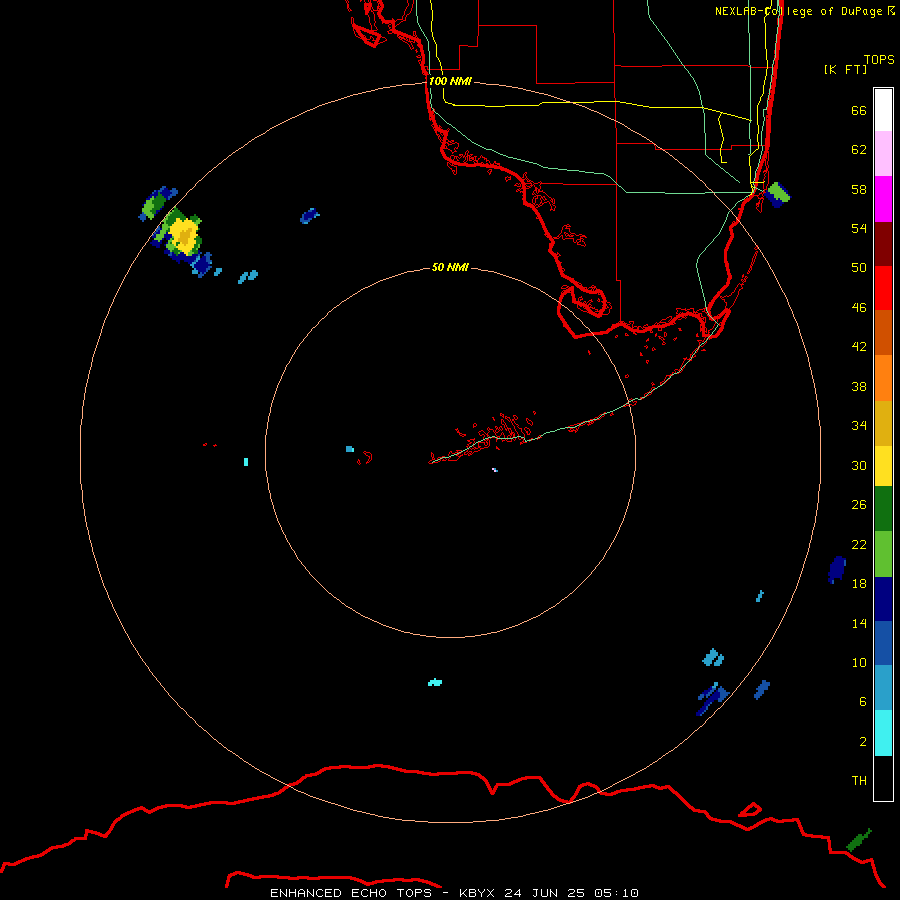Click the dark green echo at bottom-right corner
The height and width of the screenshot is (900, 900).
pos(859,840)
